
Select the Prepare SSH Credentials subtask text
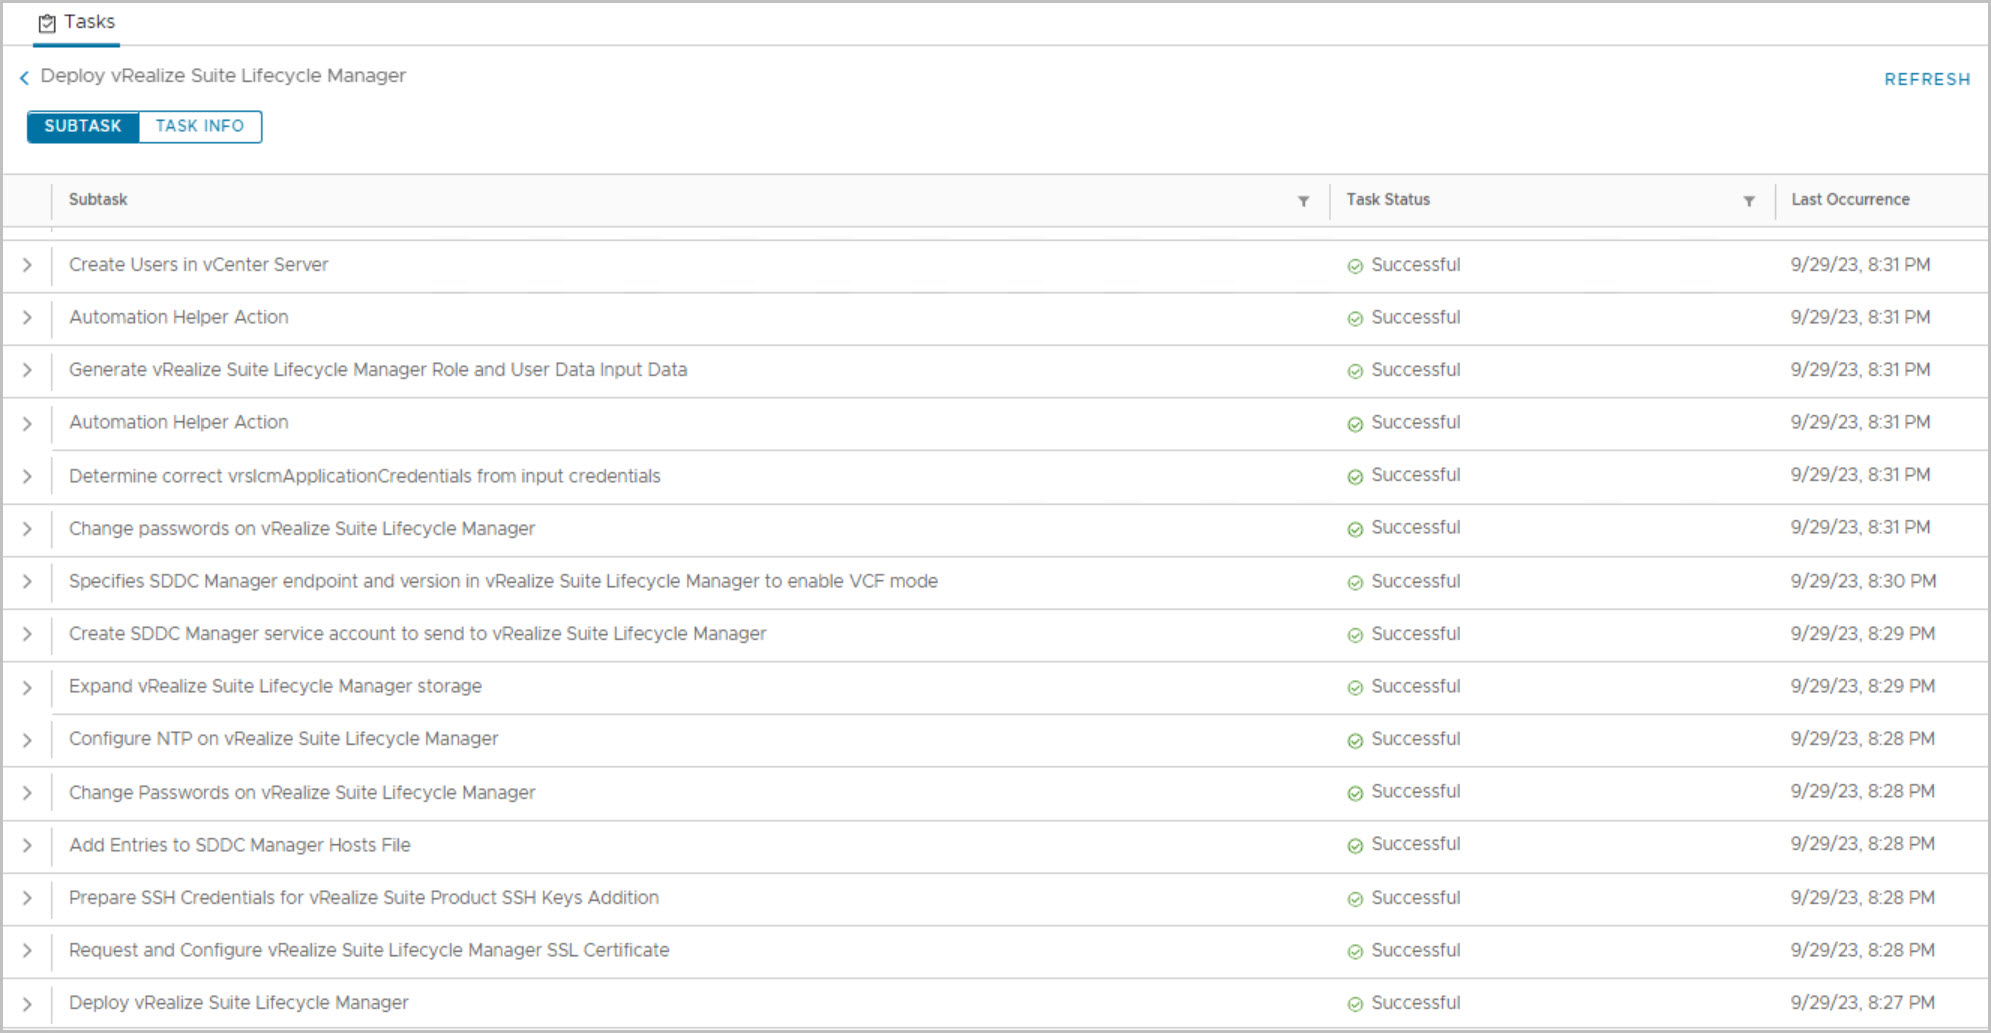[363, 898]
